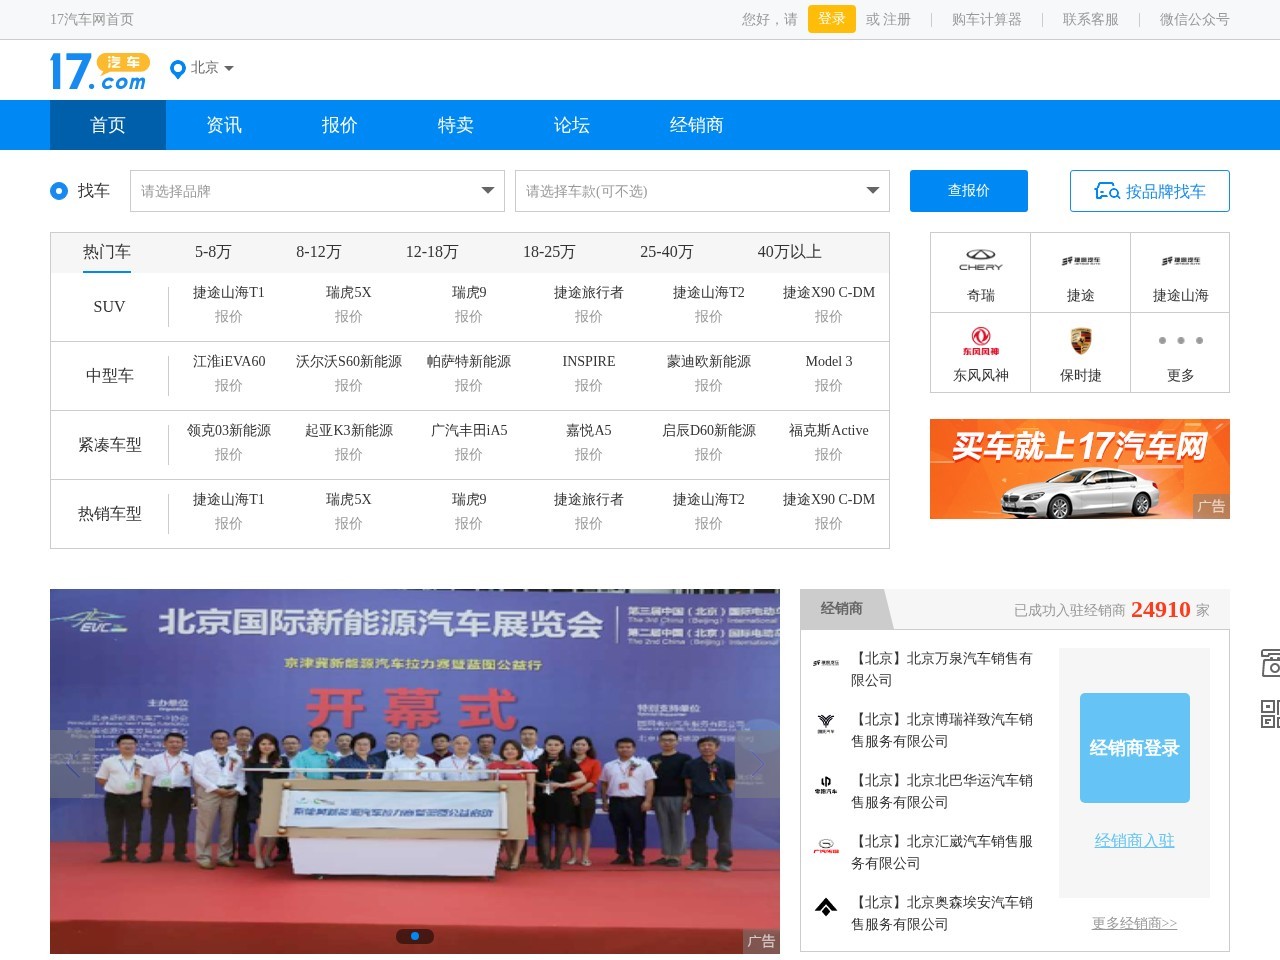This screenshot has height=960, width=1280.
Task: Switch to the 8-12万 price tab
Action: [318, 252]
